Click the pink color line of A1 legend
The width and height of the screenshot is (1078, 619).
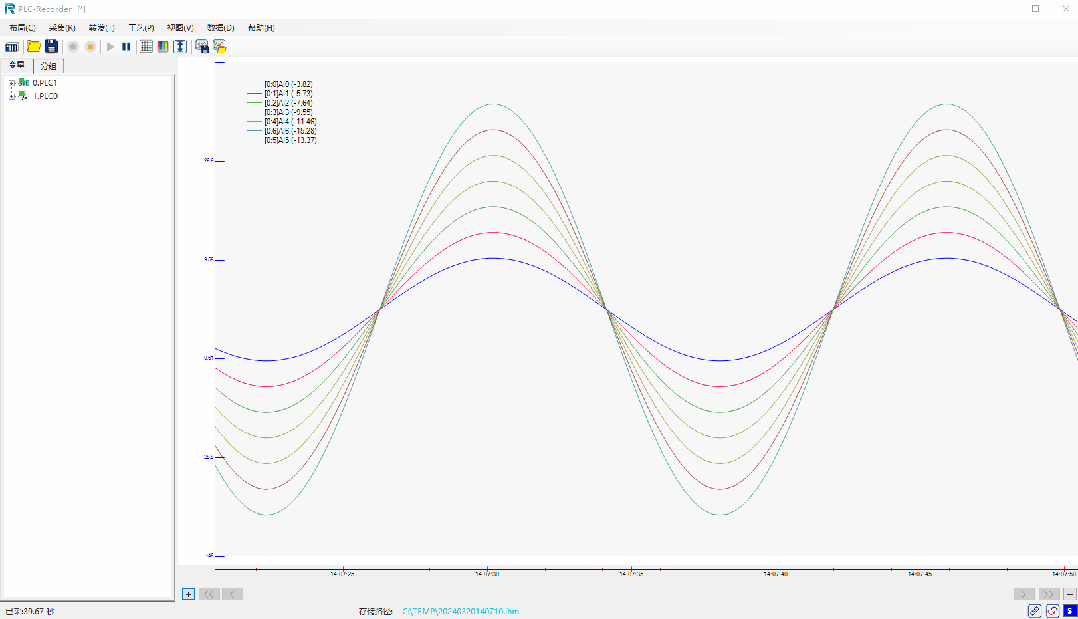[x=254, y=94]
